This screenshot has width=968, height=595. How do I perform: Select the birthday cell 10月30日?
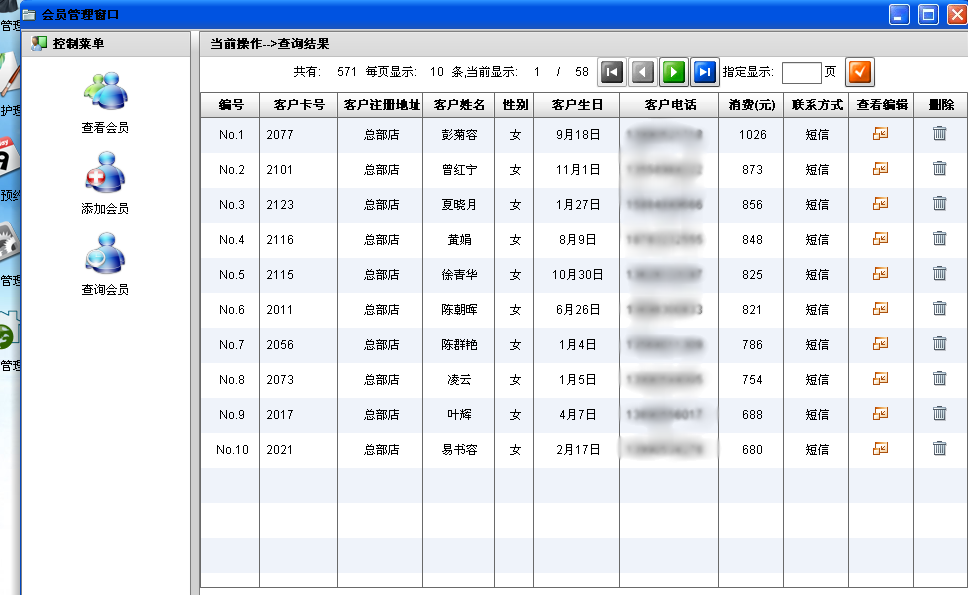[577, 275]
